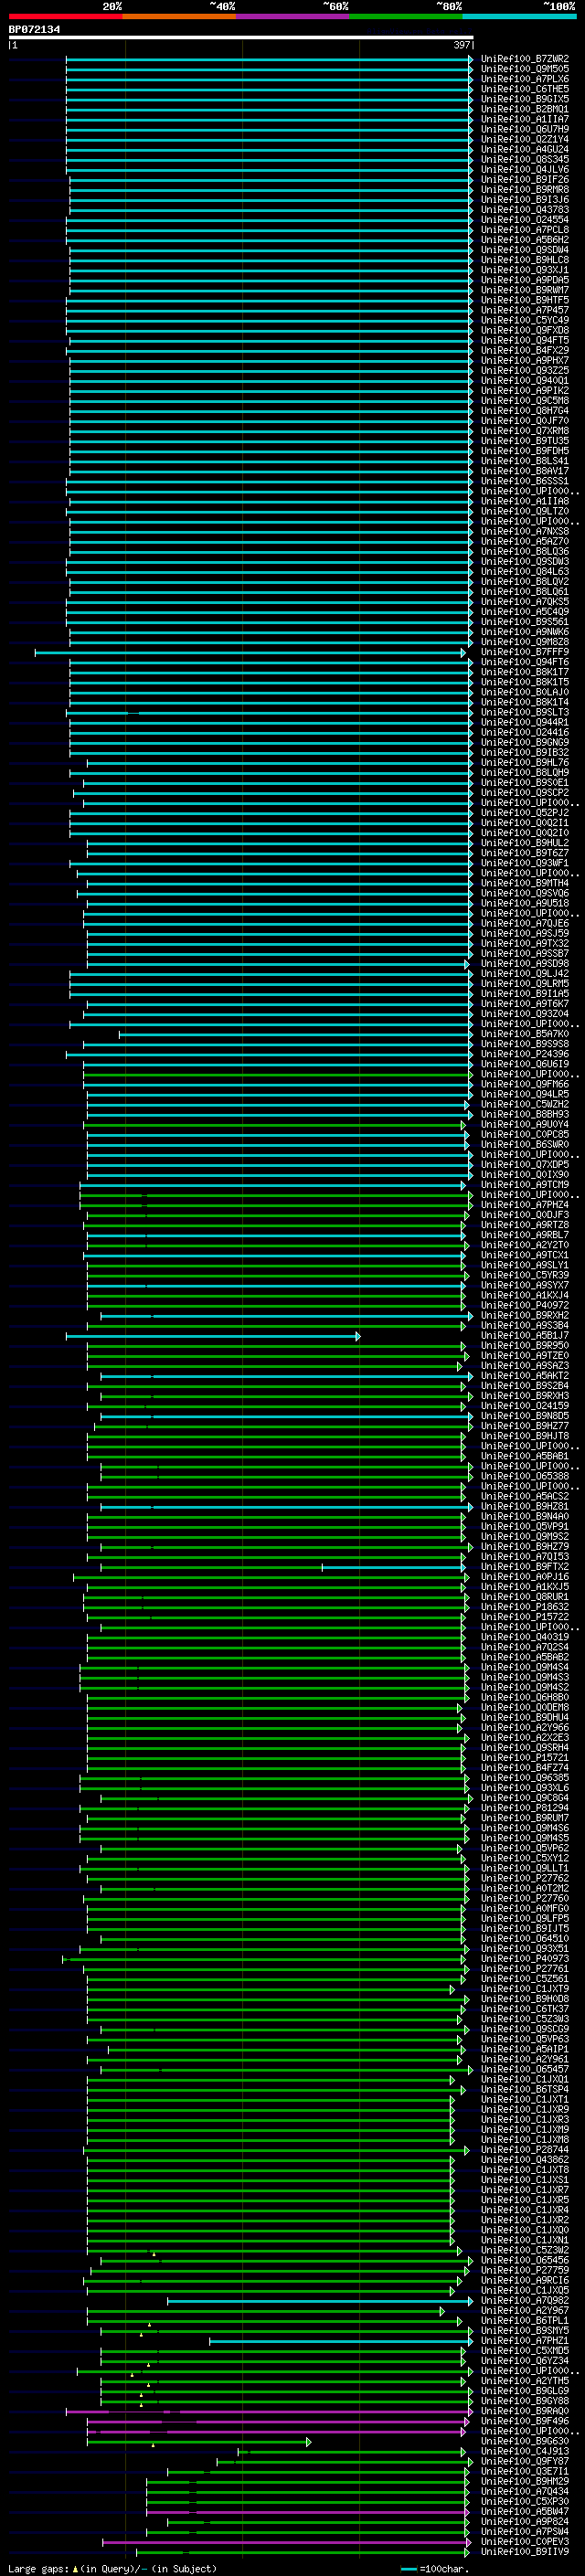
Task: Select the UniRef100_Q8S345 label
Action: (525, 159)
